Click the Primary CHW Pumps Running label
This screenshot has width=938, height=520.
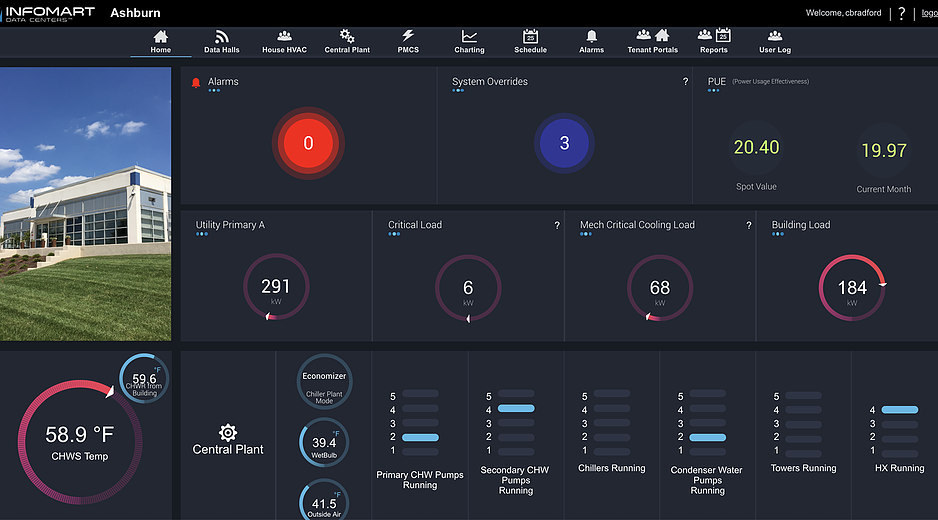coord(420,480)
